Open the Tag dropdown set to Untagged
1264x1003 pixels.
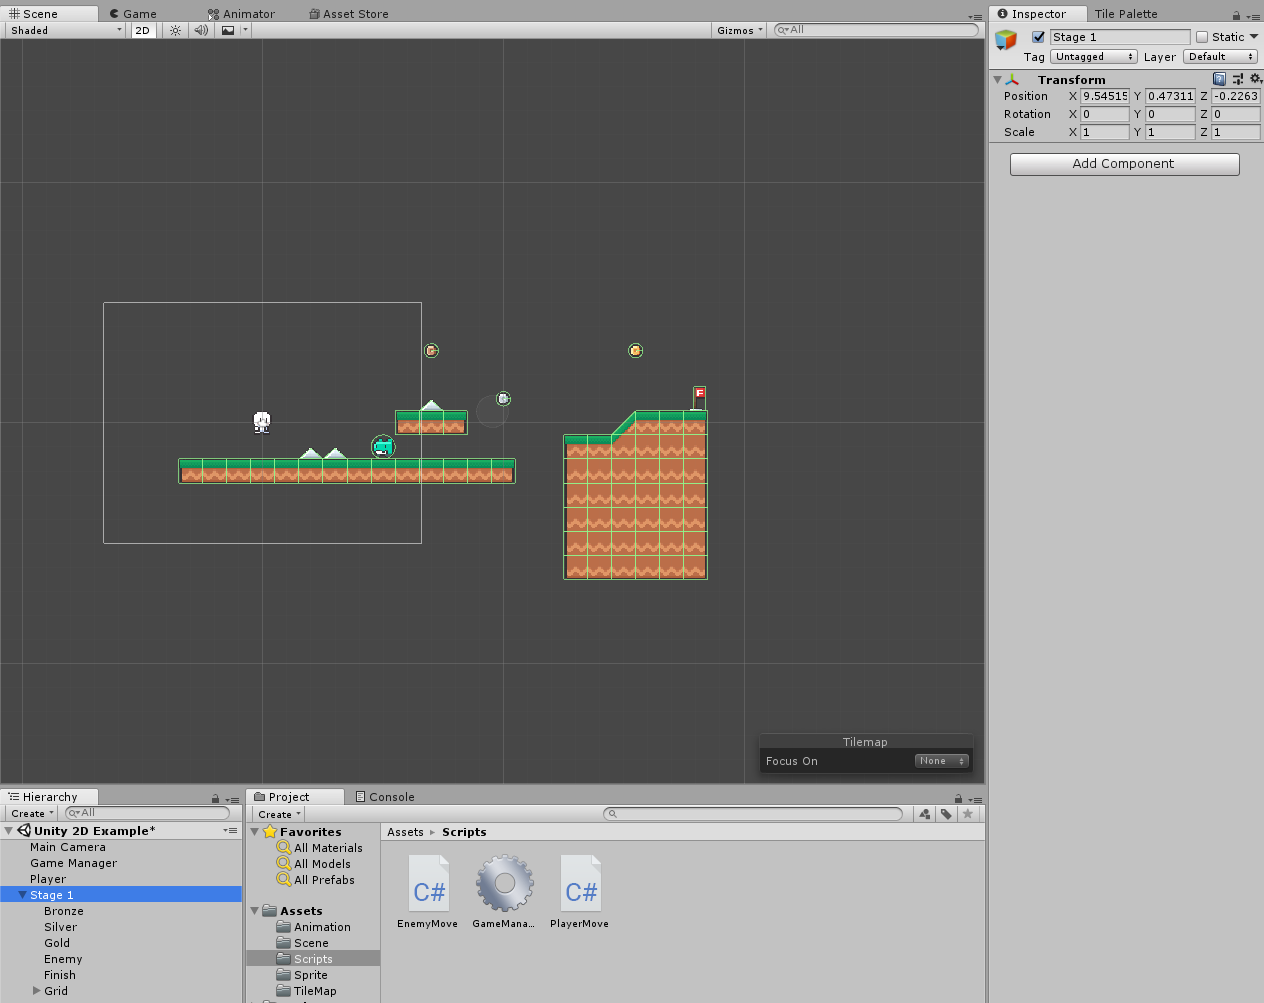pyautogui.click(x=1094, y=57)
